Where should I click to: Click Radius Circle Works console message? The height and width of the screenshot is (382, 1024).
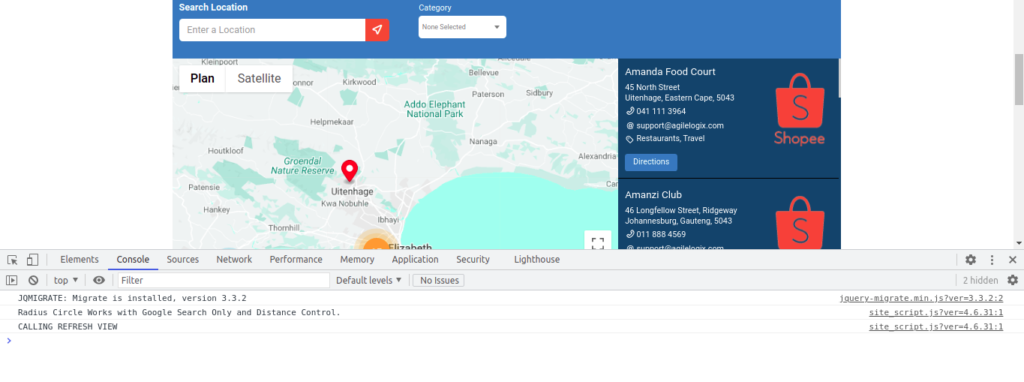[179, 313]
